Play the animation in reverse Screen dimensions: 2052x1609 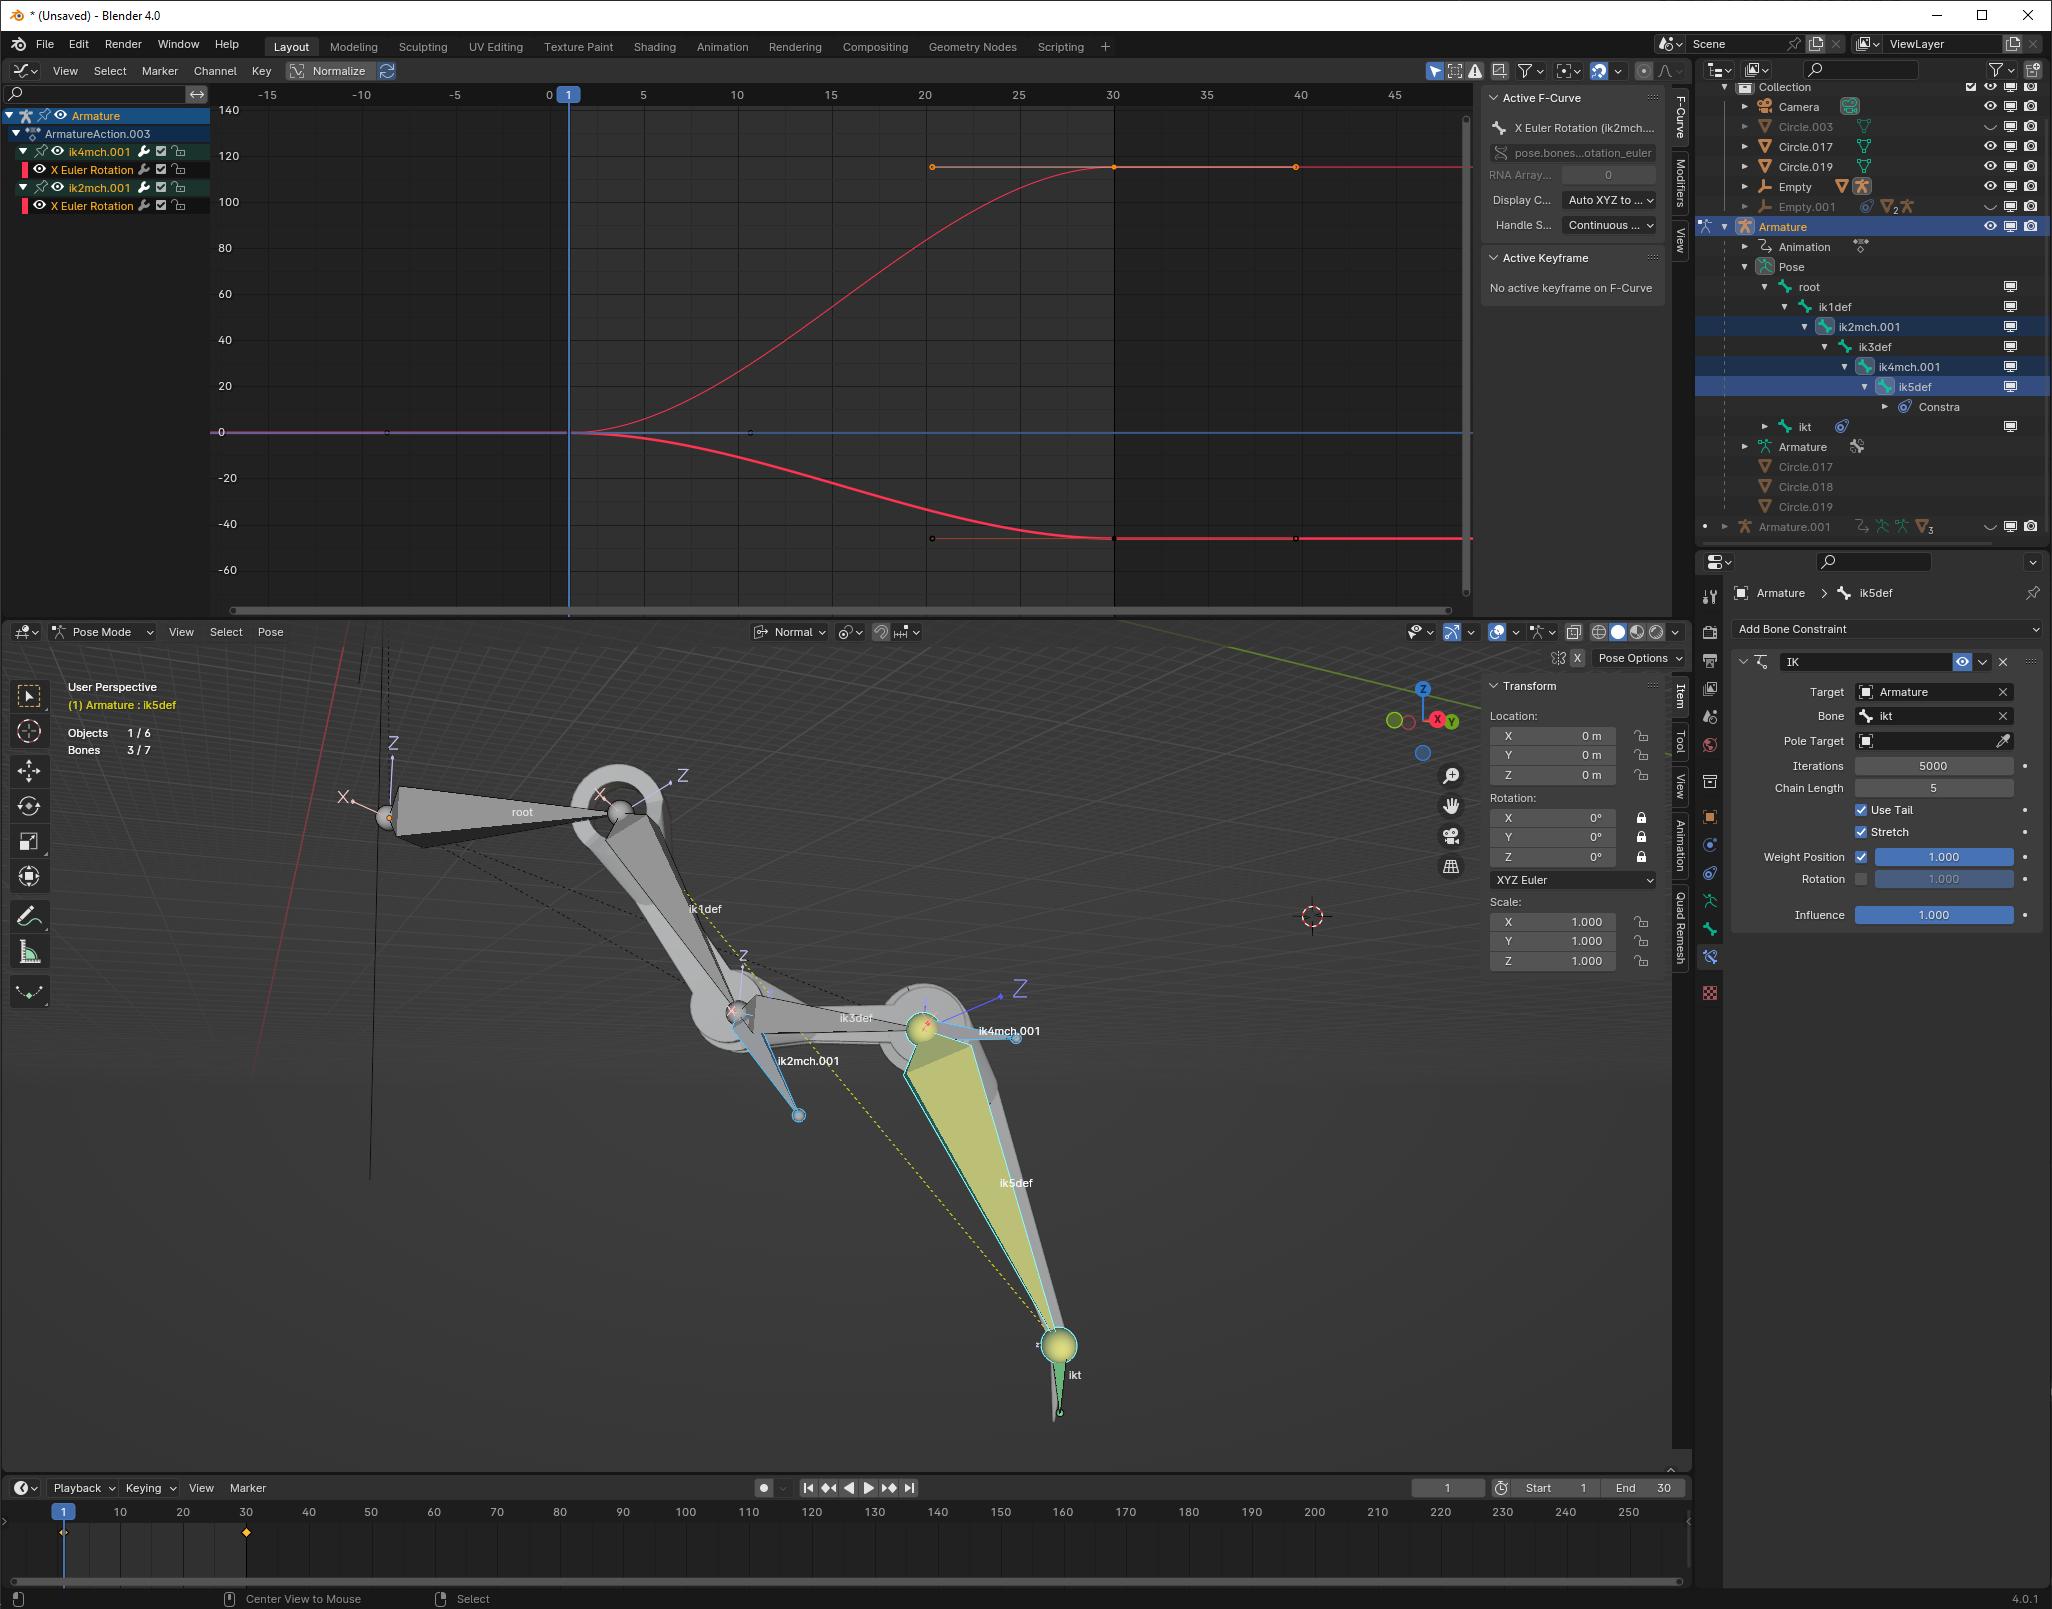point(849,1488)
